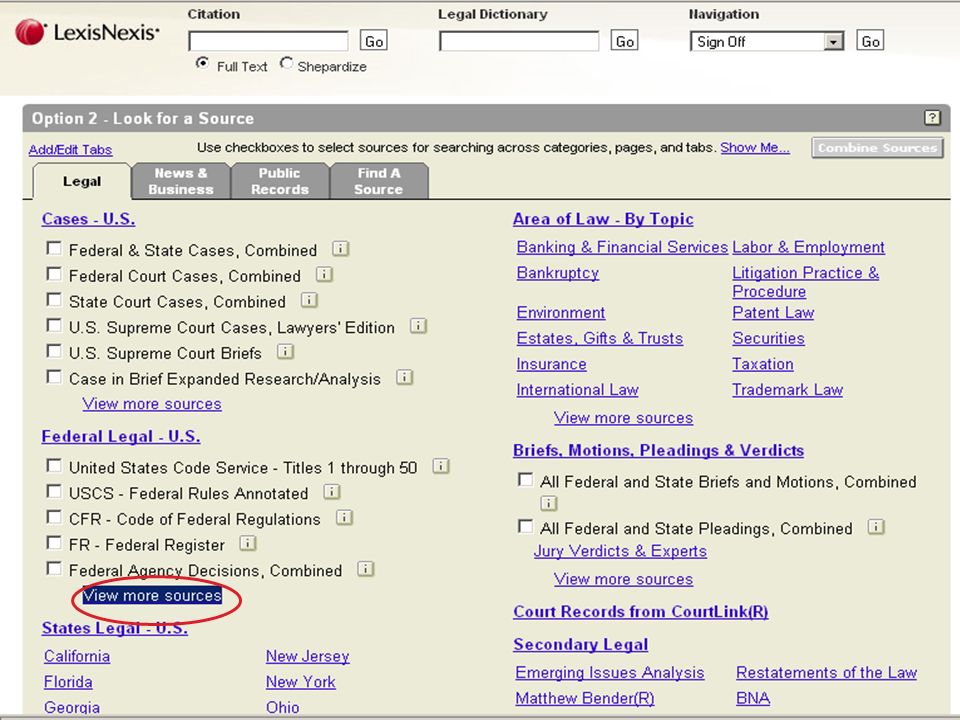View info for Federal Agency Decisions, Combined
Image resolution: width=960 pixels, height=720 pixels.
tap(366, 569)
